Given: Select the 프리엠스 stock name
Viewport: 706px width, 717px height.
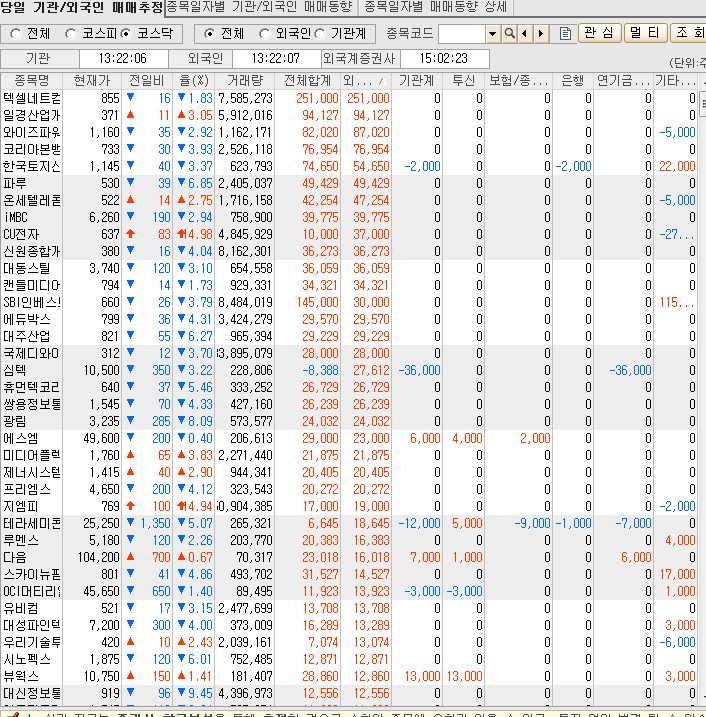Looking at the screenshot, I should (27, 489).
